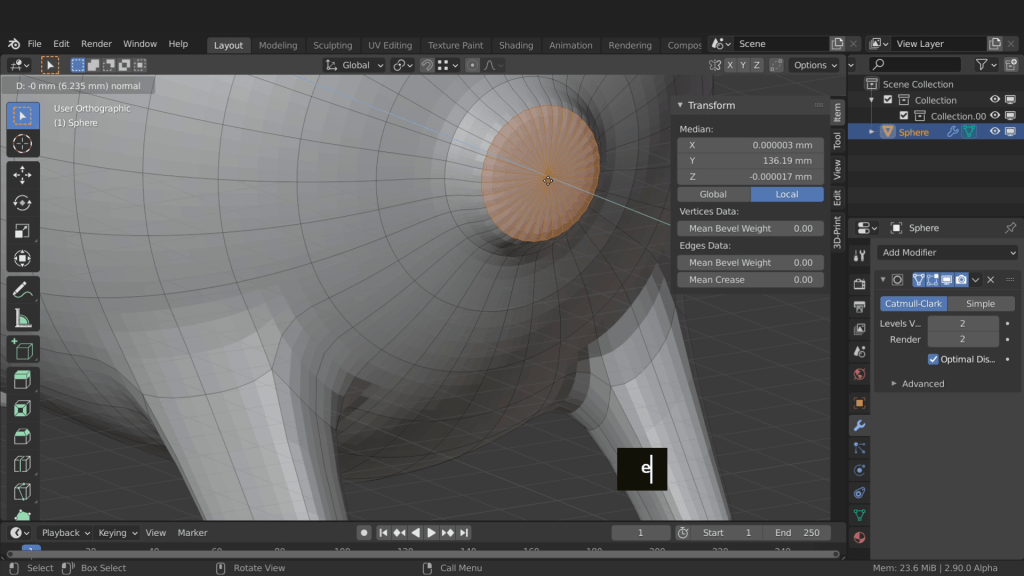
Task: Open the Modifier properties wrench tab
Action: [859, 425]
